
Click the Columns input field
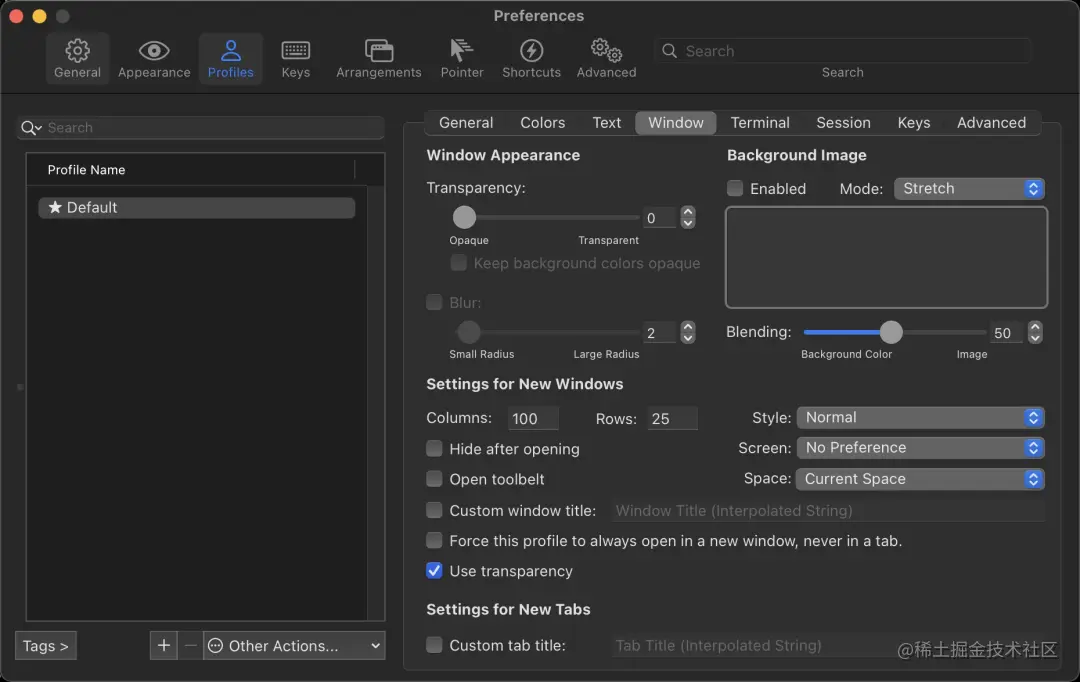pos(533,418)
